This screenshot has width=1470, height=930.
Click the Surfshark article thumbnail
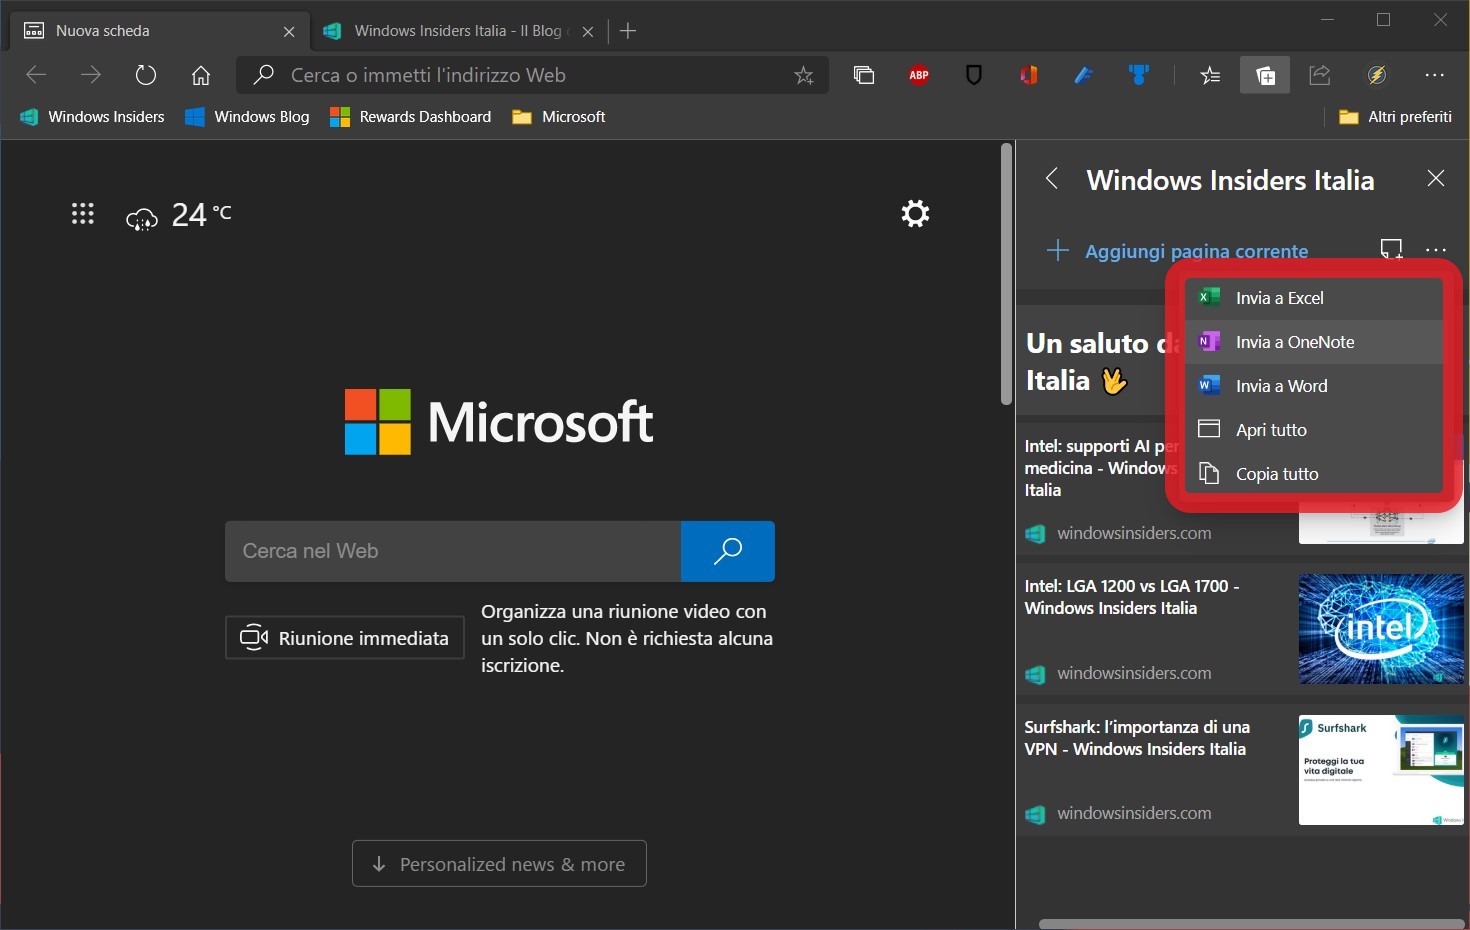point(1381,770)
